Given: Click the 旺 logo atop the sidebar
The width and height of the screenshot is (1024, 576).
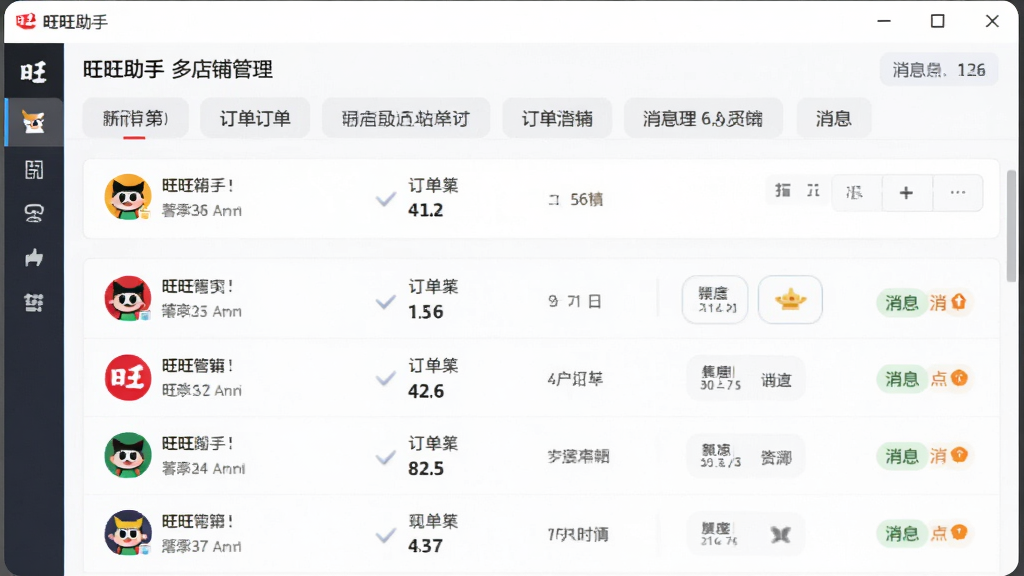Looking at the screenshot, I should tap(33, 71).
